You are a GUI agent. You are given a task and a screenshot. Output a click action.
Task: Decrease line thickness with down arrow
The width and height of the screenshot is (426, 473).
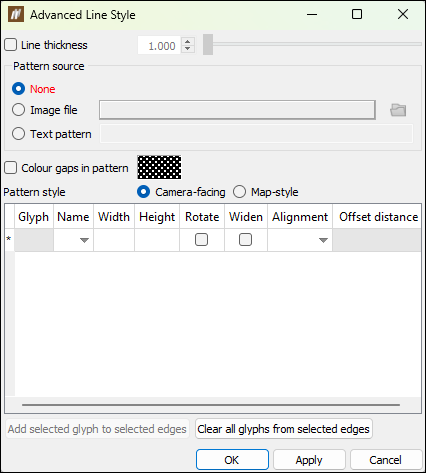point(188,49)
